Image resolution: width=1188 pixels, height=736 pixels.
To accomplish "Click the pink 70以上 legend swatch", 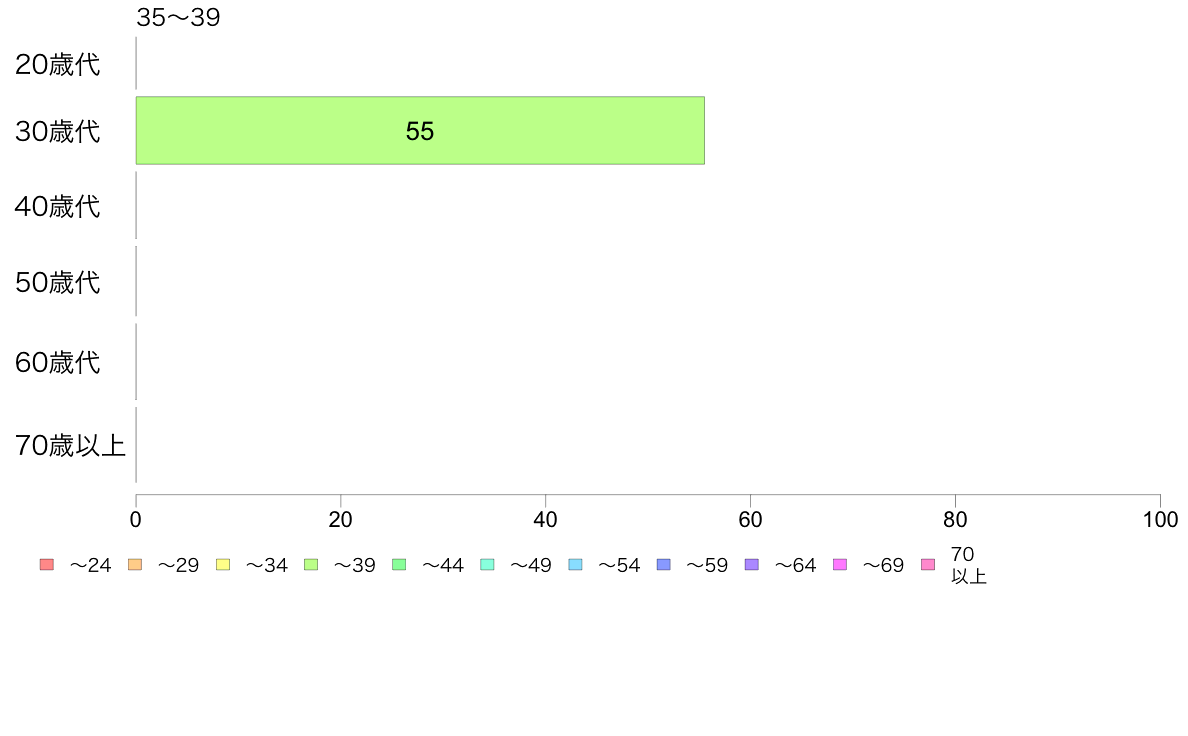I will [928, 565].
